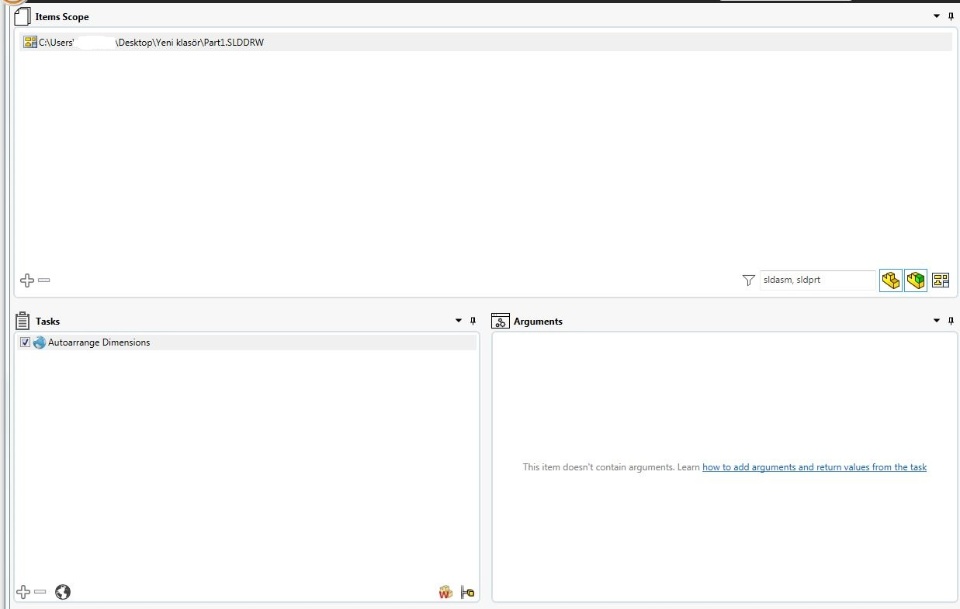Toggle the drawing file filter icon
960x609 pixels.
pos(940,280)
